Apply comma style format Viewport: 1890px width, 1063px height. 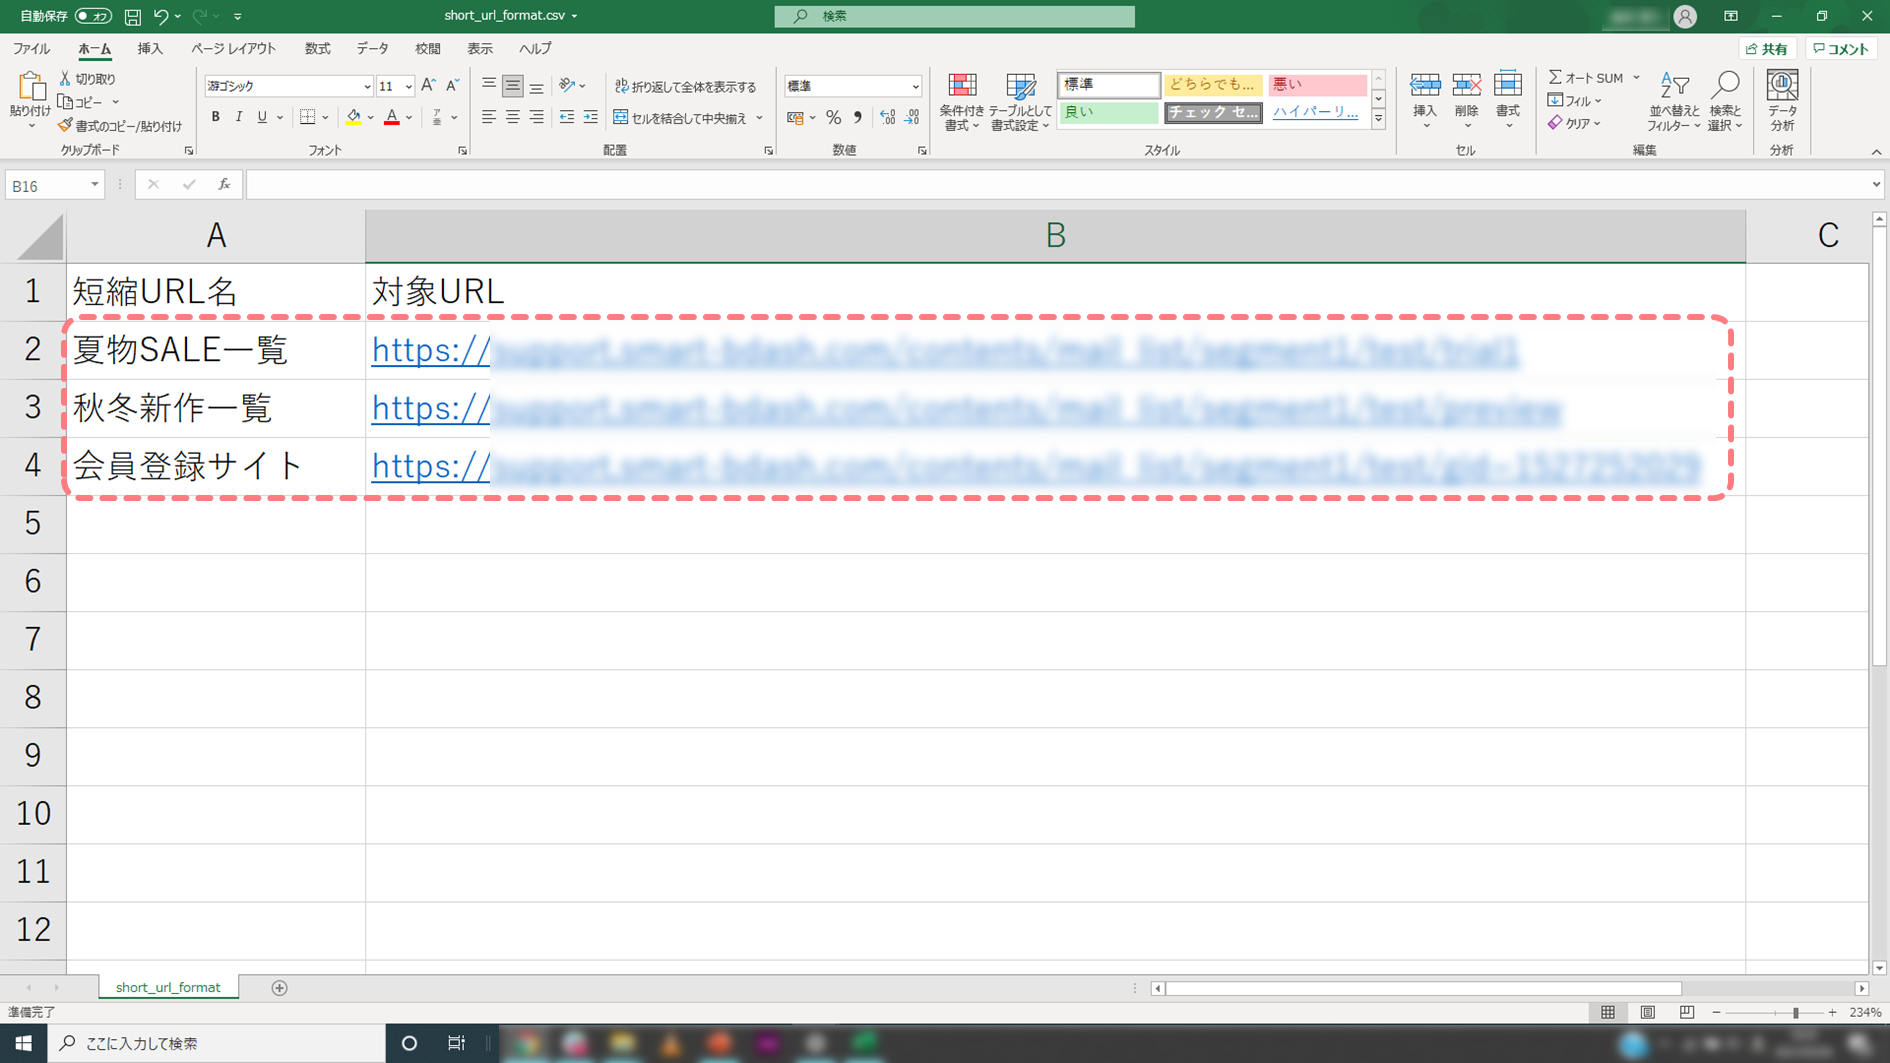858,118
